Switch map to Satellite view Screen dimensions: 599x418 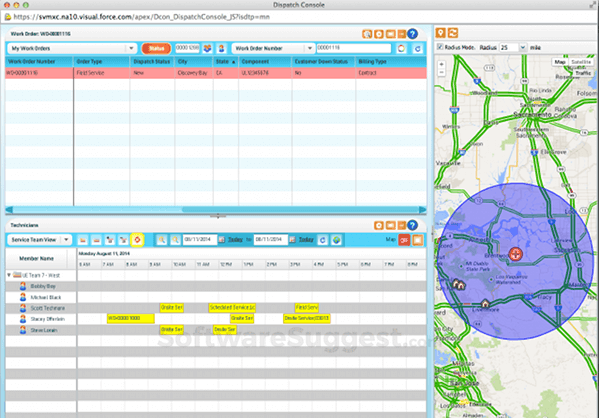581,62
